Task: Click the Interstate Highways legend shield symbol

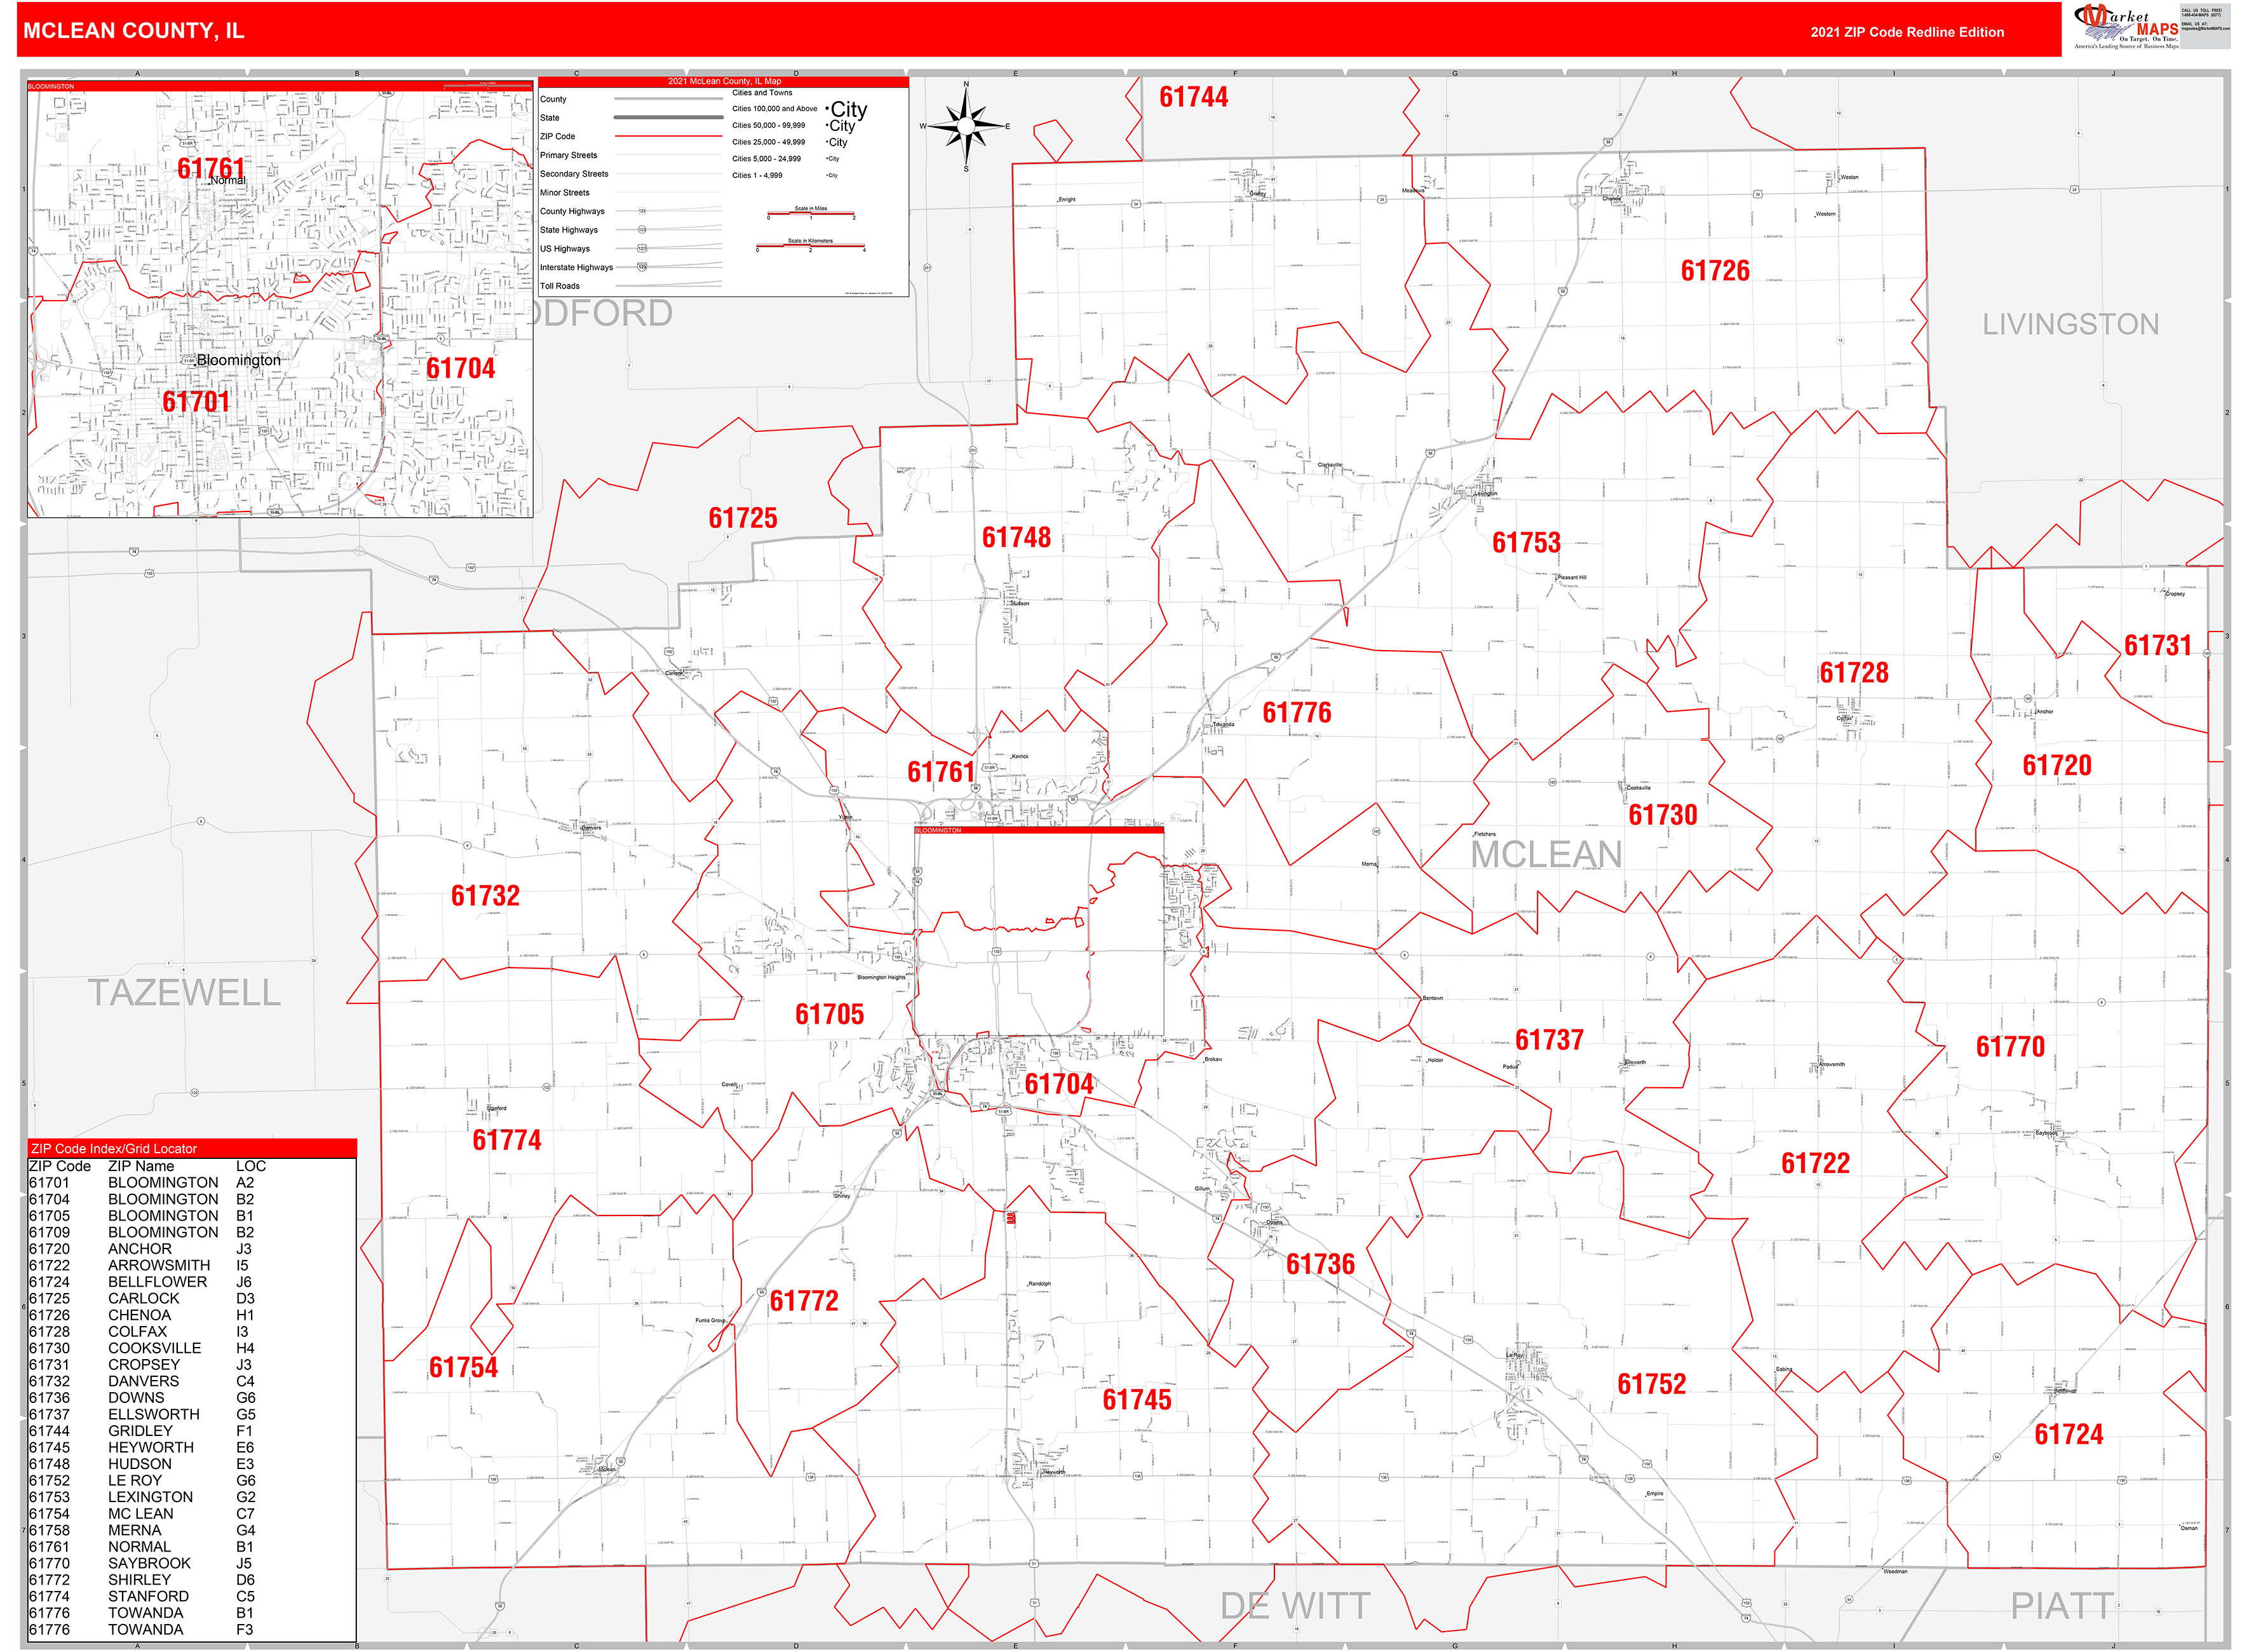Action: click(642, 267)
